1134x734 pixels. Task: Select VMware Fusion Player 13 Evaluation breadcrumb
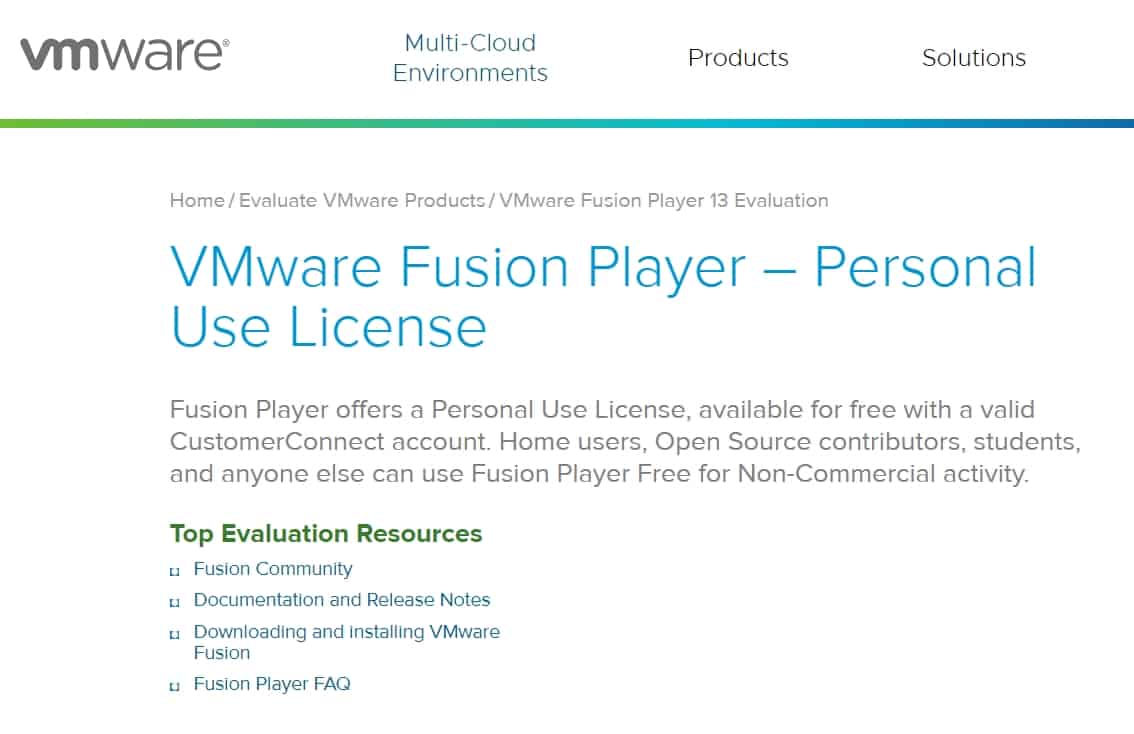663,200
